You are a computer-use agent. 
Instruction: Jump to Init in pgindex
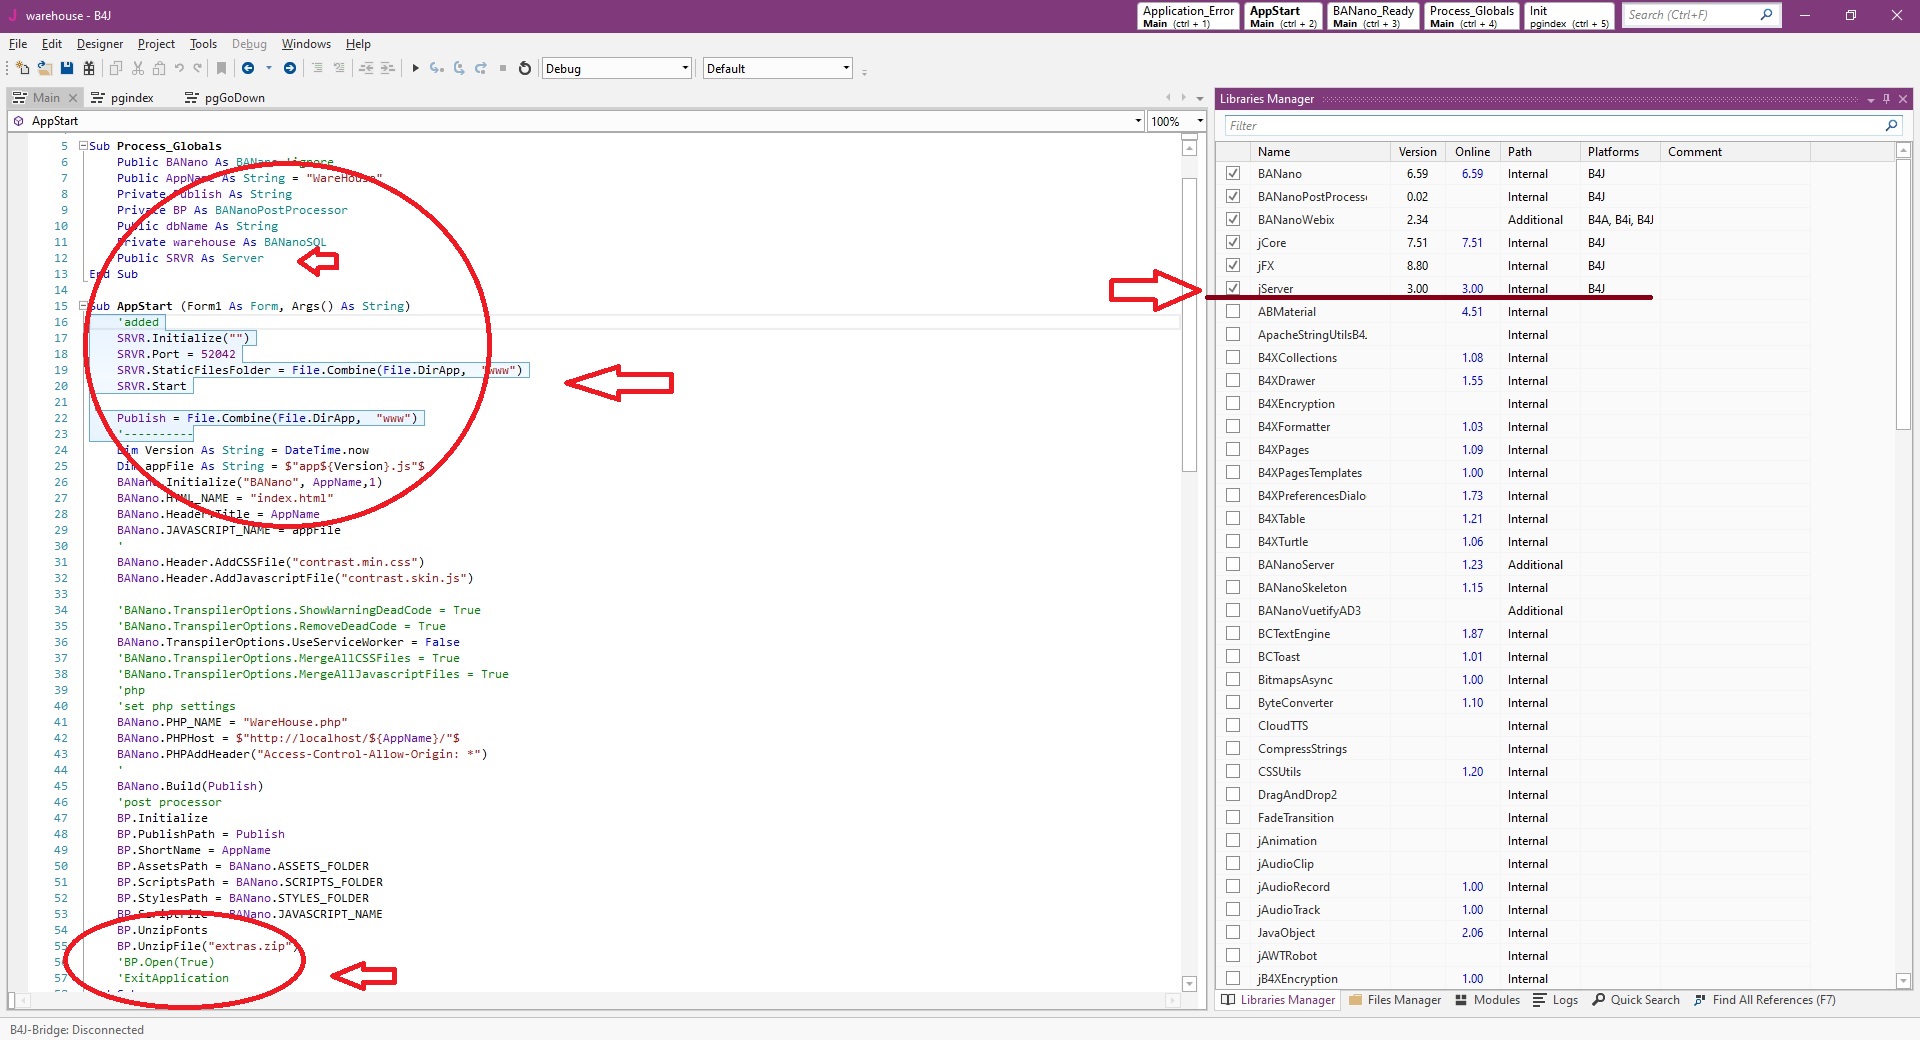click(x=1569, y=16)
